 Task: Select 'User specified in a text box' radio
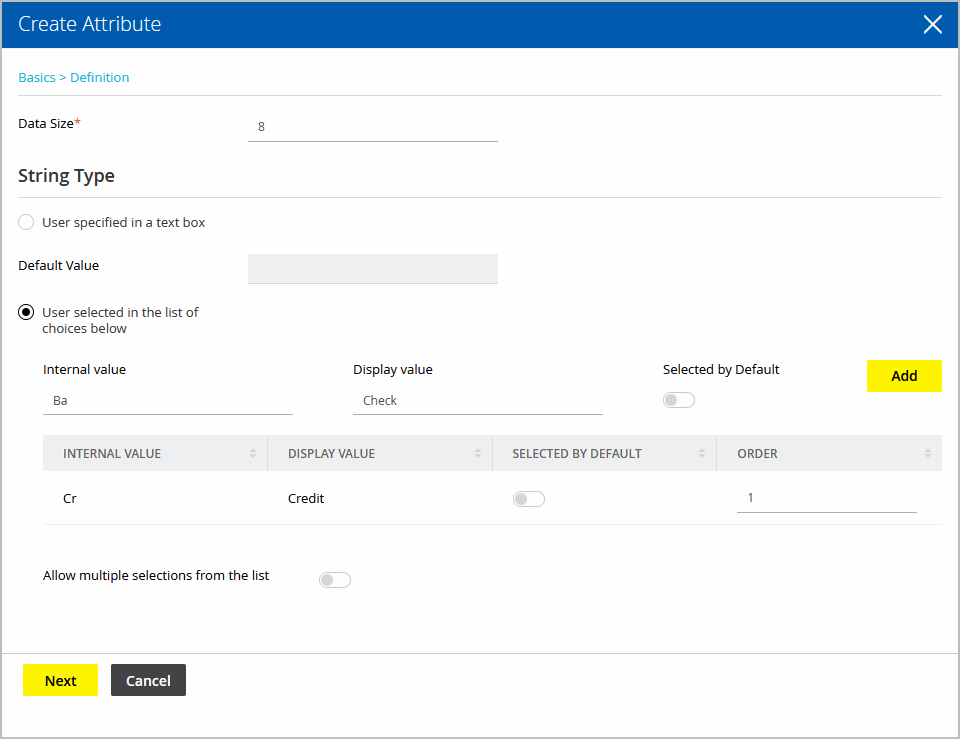[26, 222]
